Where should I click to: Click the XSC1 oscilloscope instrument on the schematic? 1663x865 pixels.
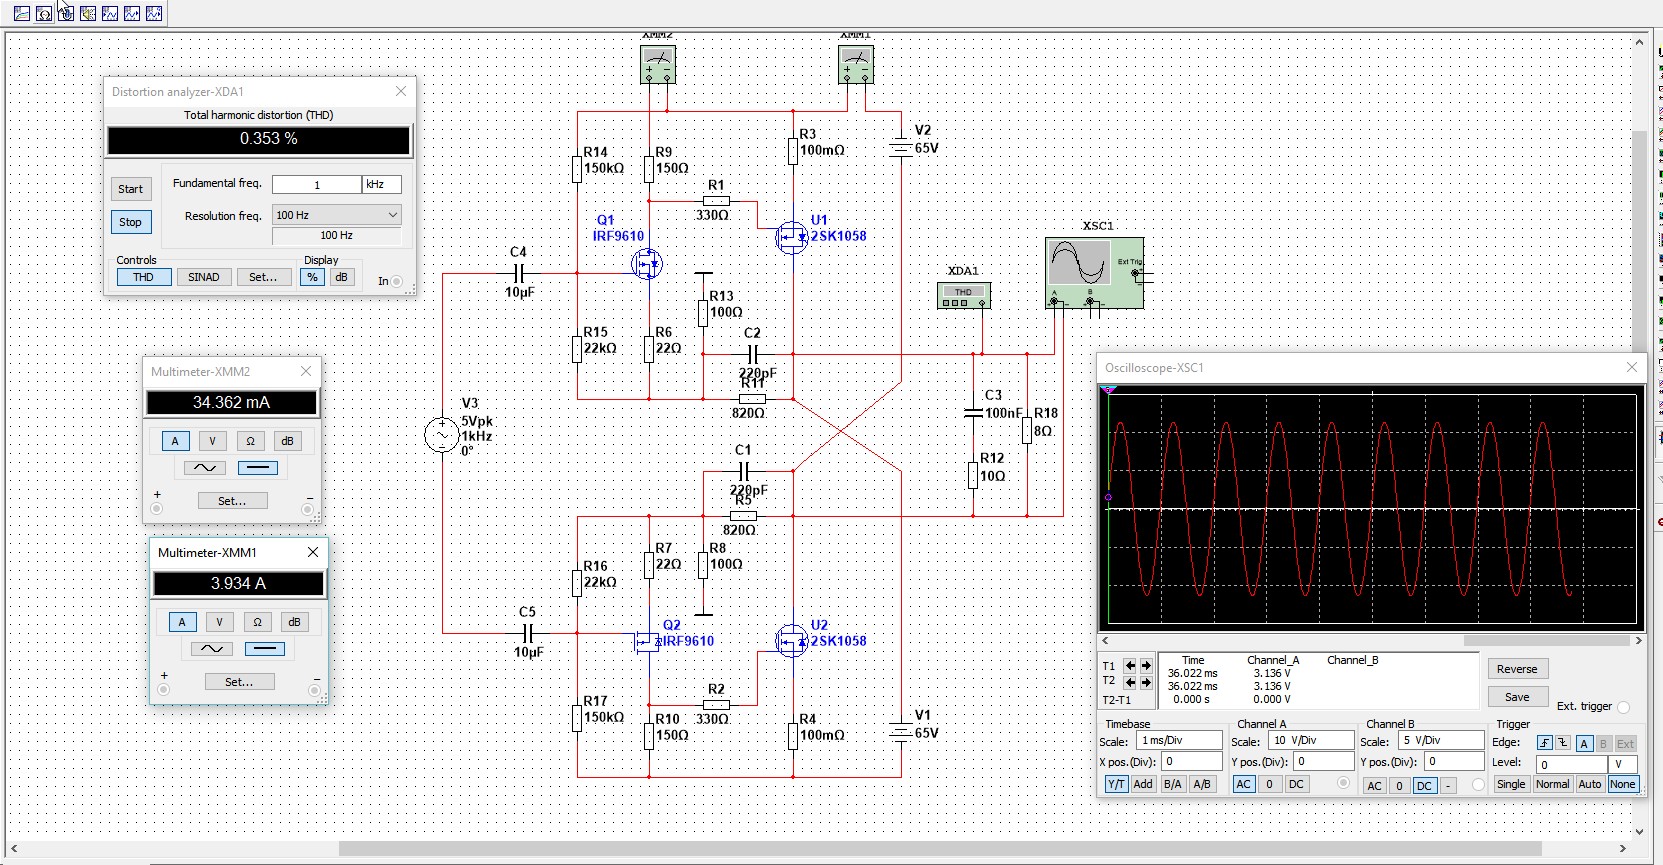pos(1094,273)
